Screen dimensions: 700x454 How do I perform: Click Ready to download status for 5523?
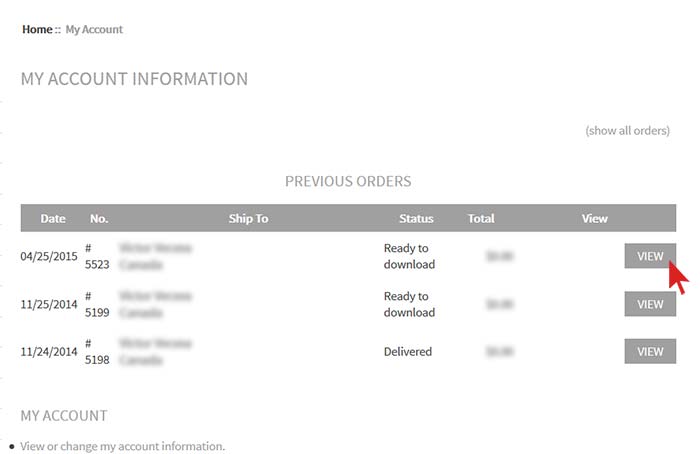tap(409, 256)
